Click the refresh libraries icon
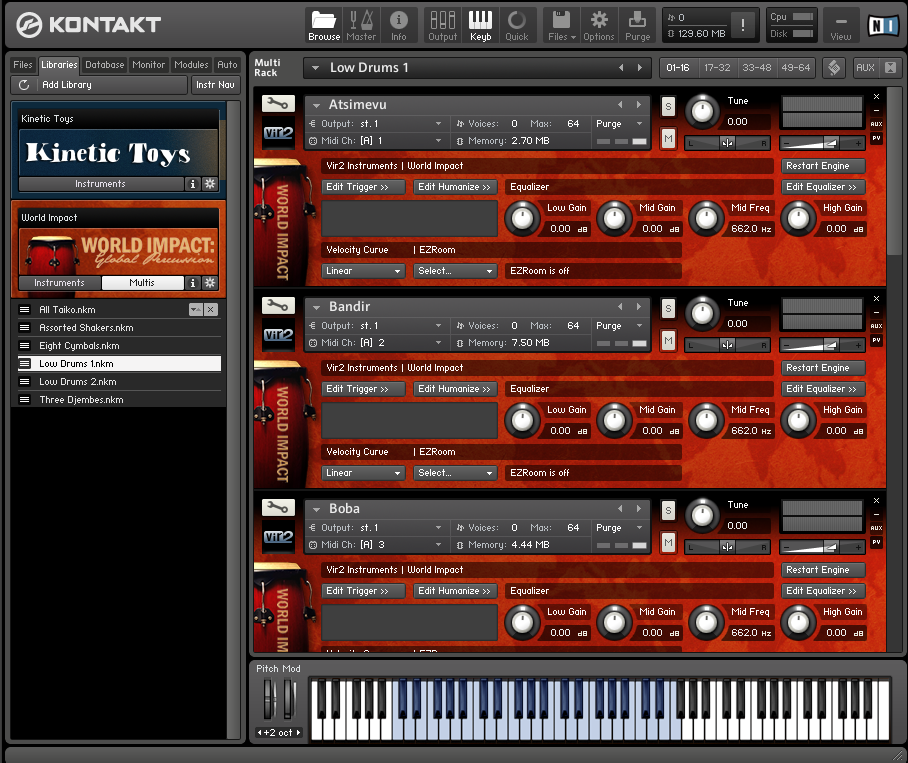The width and height of the screenshot is (908, 763). [24, 85]
